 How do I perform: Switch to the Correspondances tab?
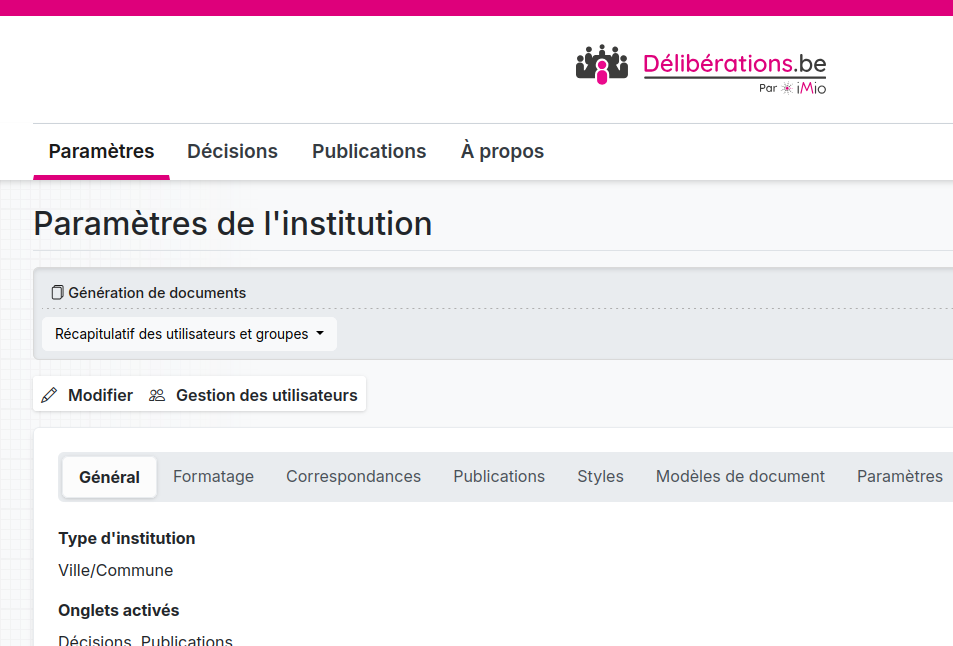coord(353,476)
